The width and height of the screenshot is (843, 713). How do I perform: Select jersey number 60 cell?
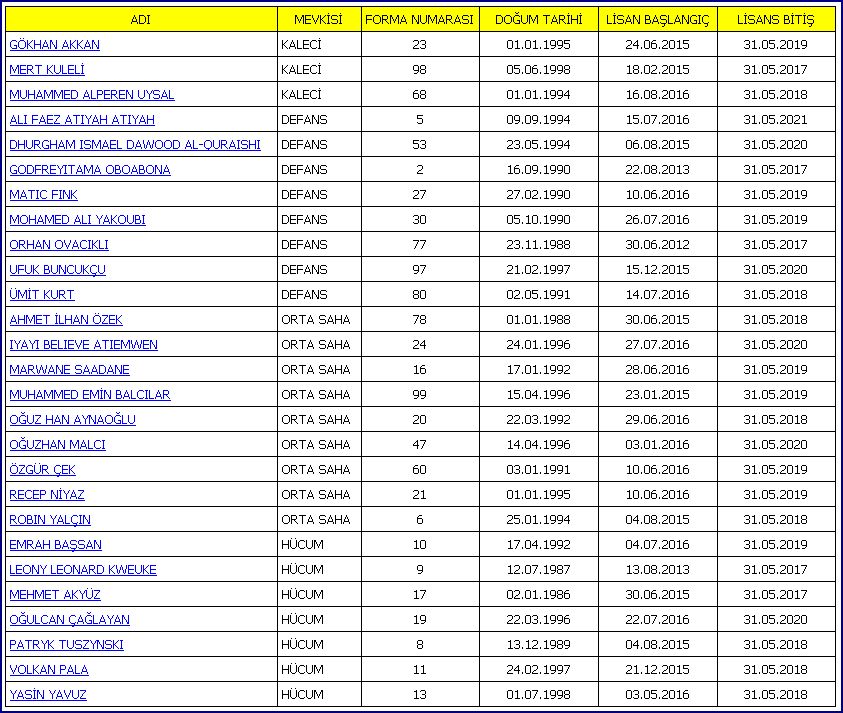[x=420, y=470]
